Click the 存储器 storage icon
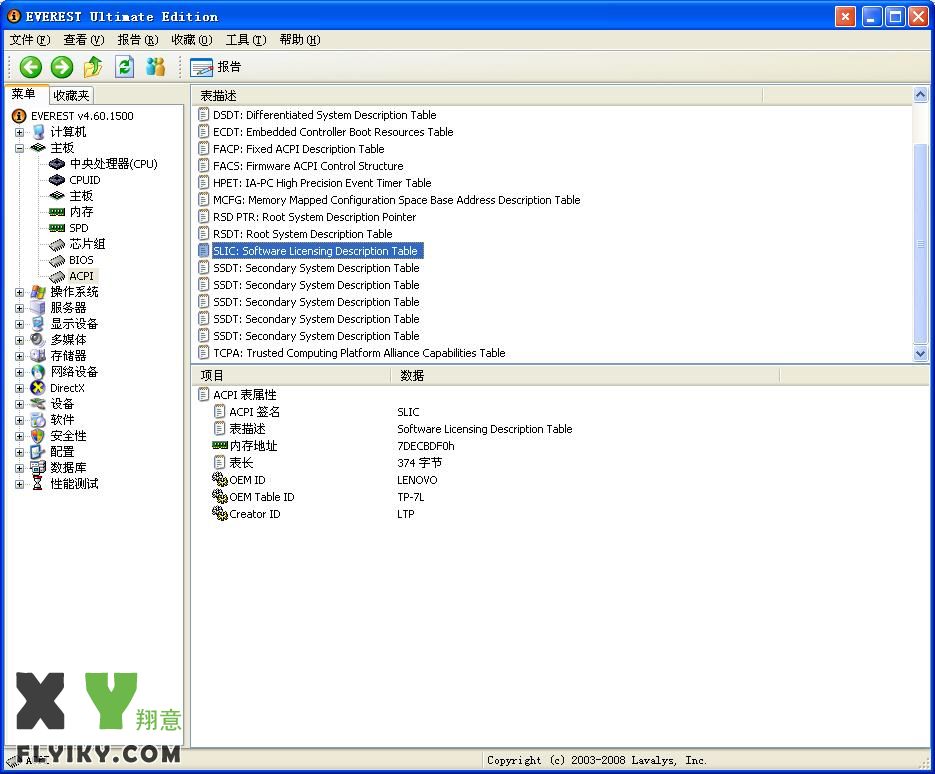This screenshot has width=935, height=774. click(x=38, y=356)
